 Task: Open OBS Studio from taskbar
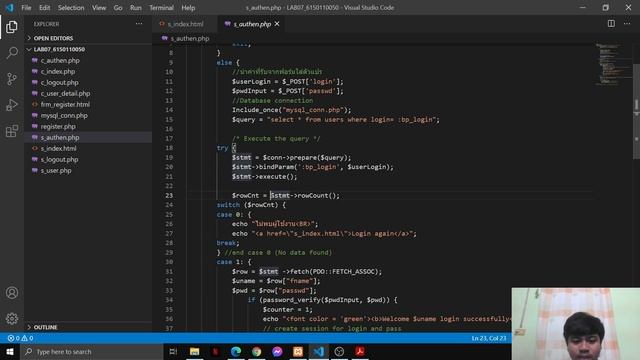point(339,351)
